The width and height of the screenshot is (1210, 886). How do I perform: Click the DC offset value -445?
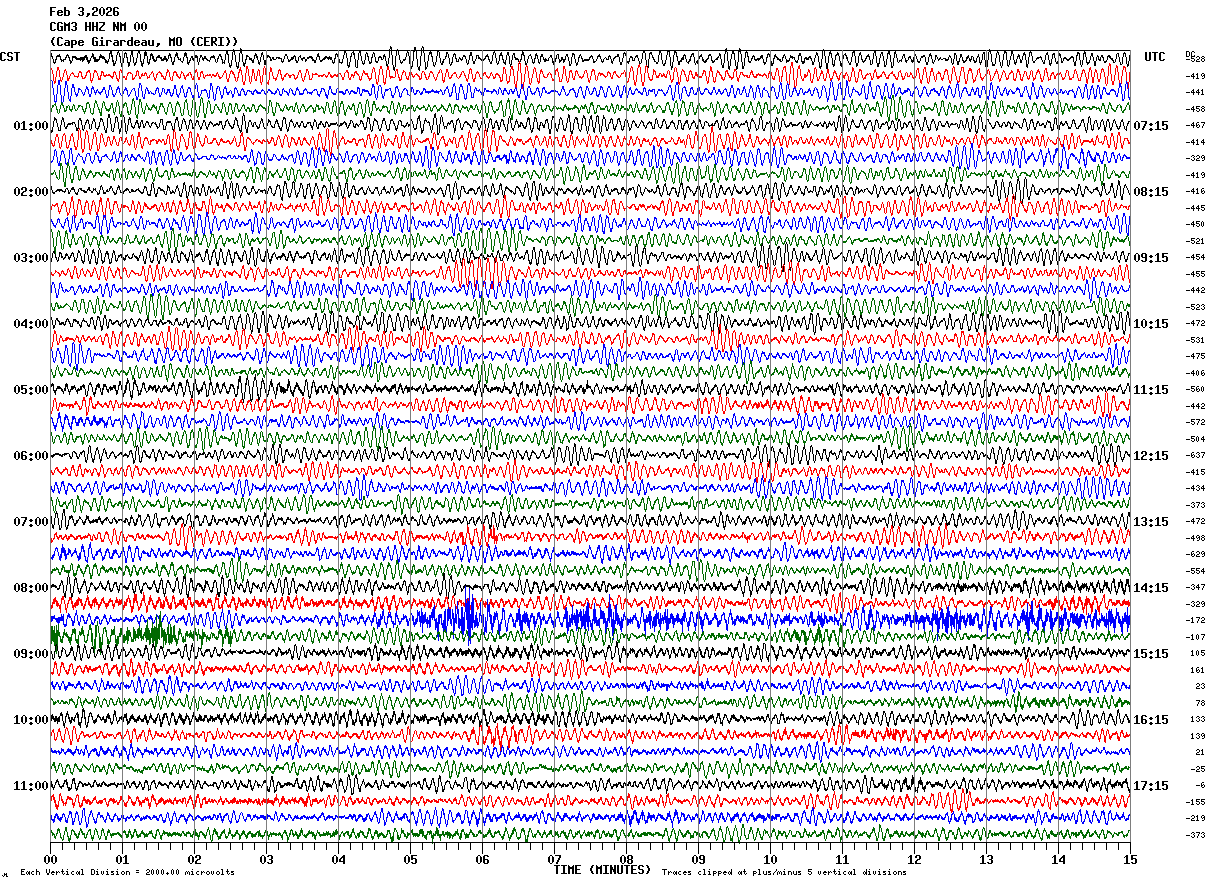(x=1195, y=208)
